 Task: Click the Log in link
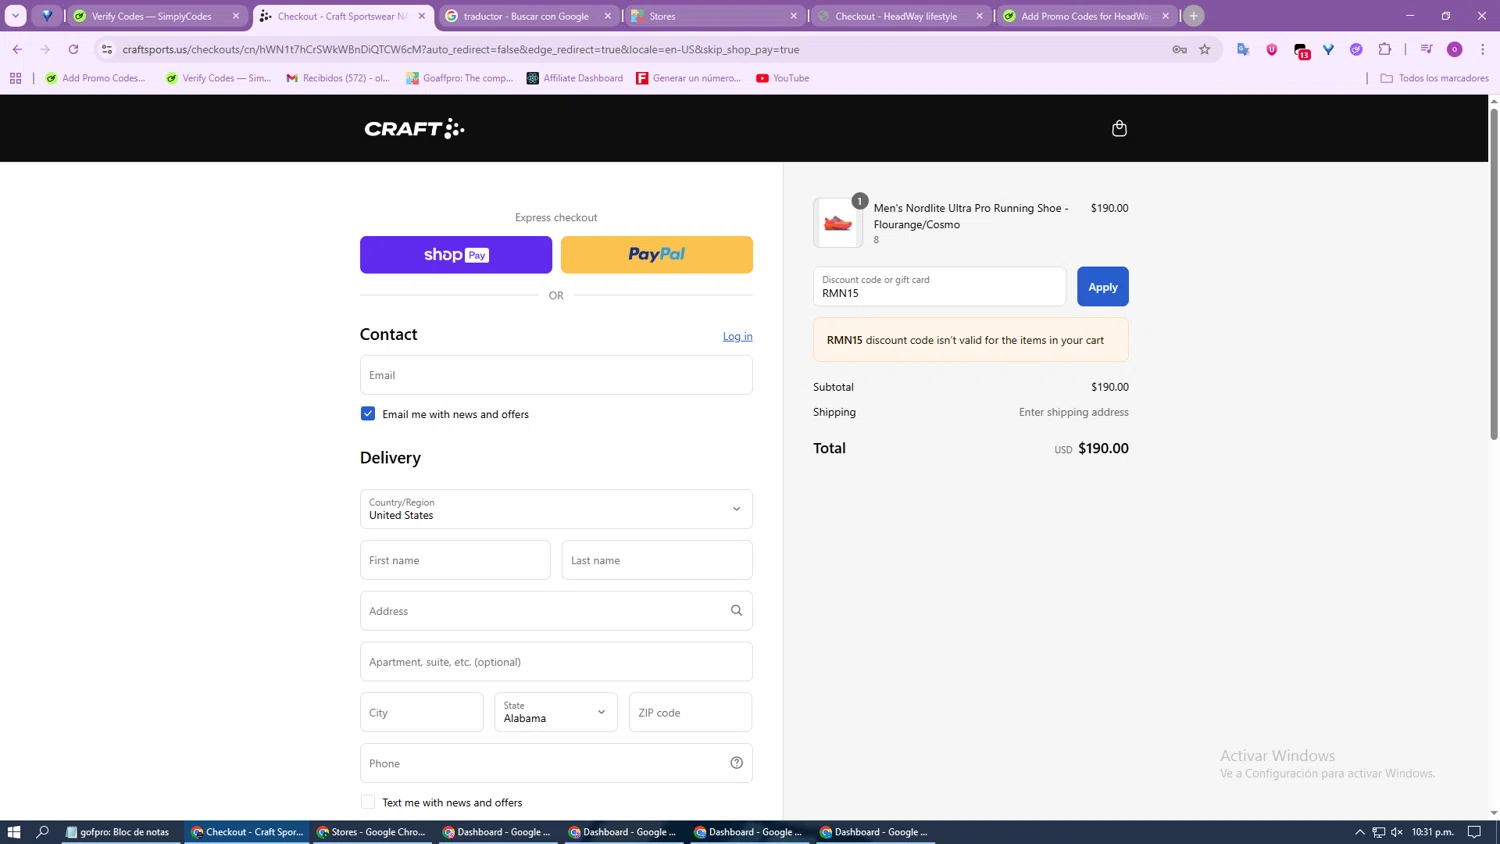(738, 336)
